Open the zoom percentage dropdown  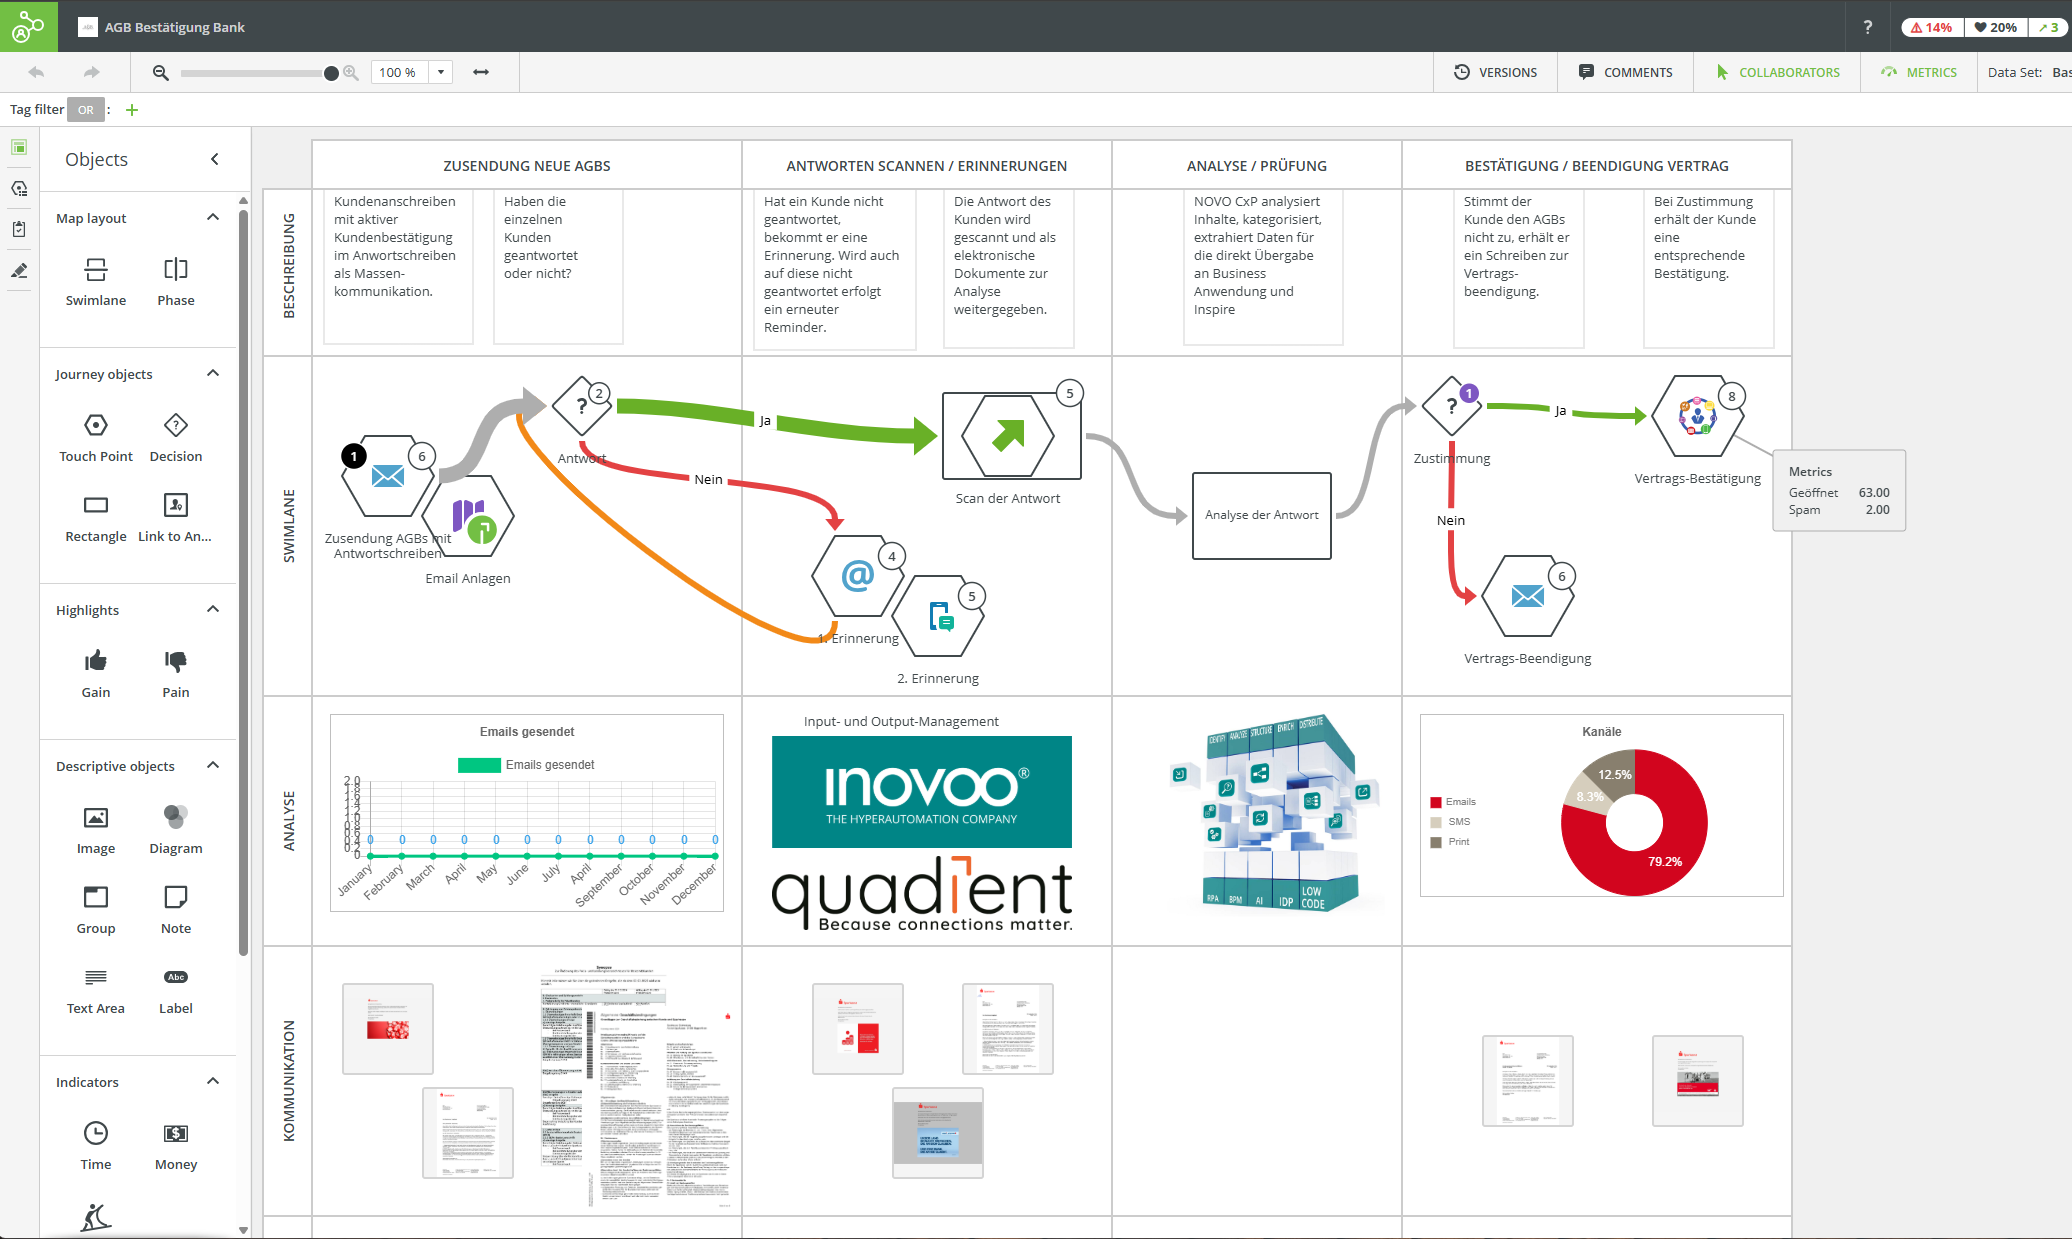(439, 72)
